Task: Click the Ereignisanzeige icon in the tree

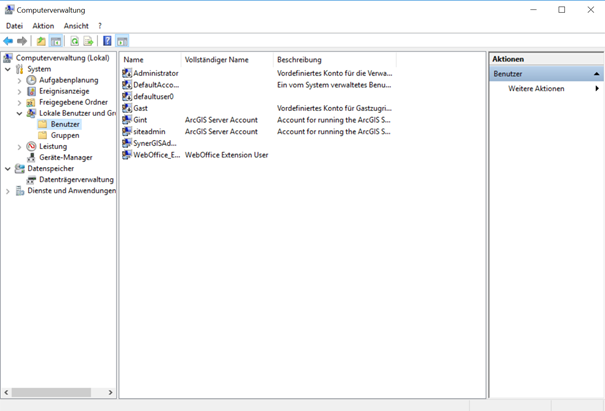Action: coord(31,91)
